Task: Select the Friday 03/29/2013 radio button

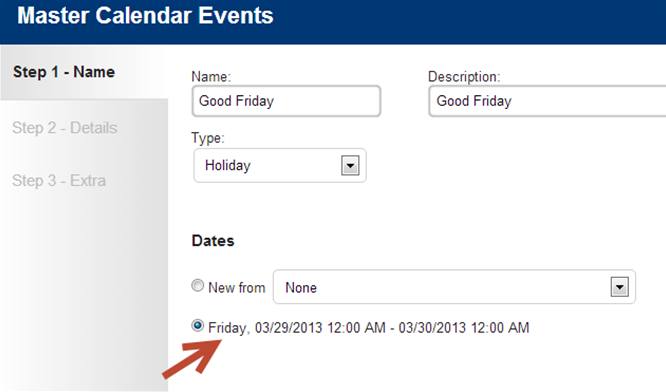Action: 198,326
